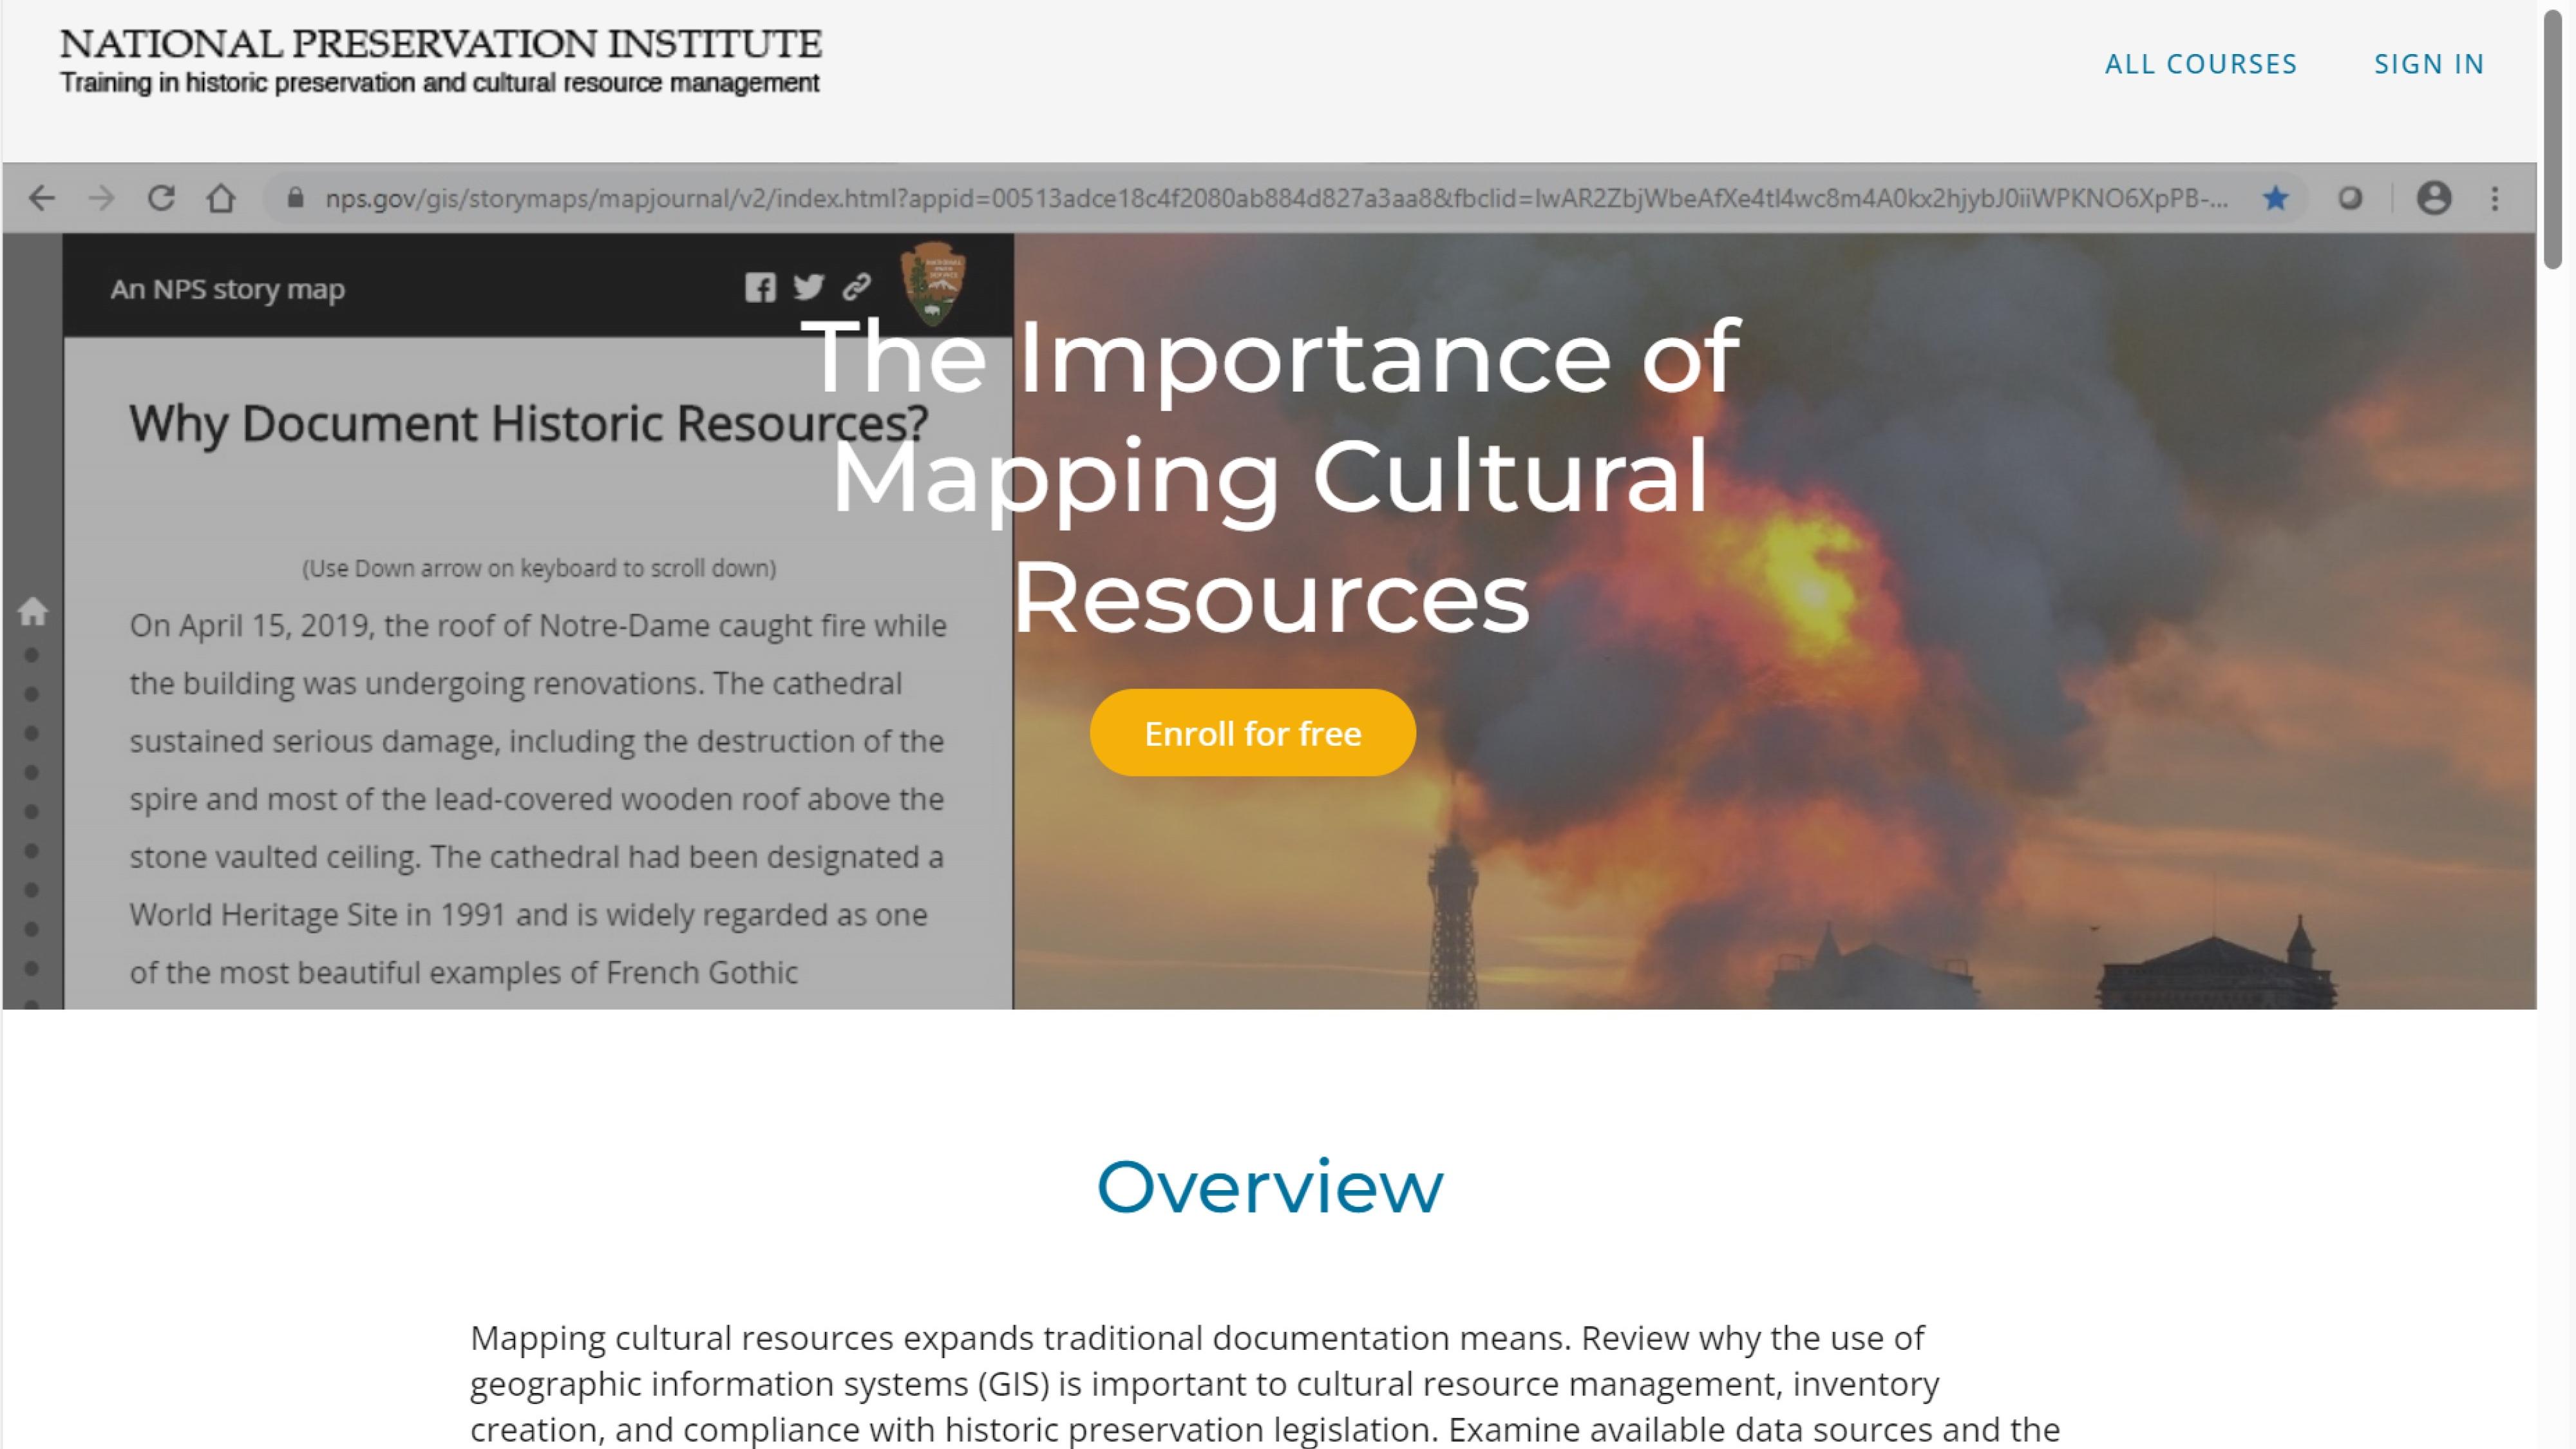Click the "Mapping cultural resources expands" paragraph
This screenshot has height=1449, width=2576.
point(1265,1384)
